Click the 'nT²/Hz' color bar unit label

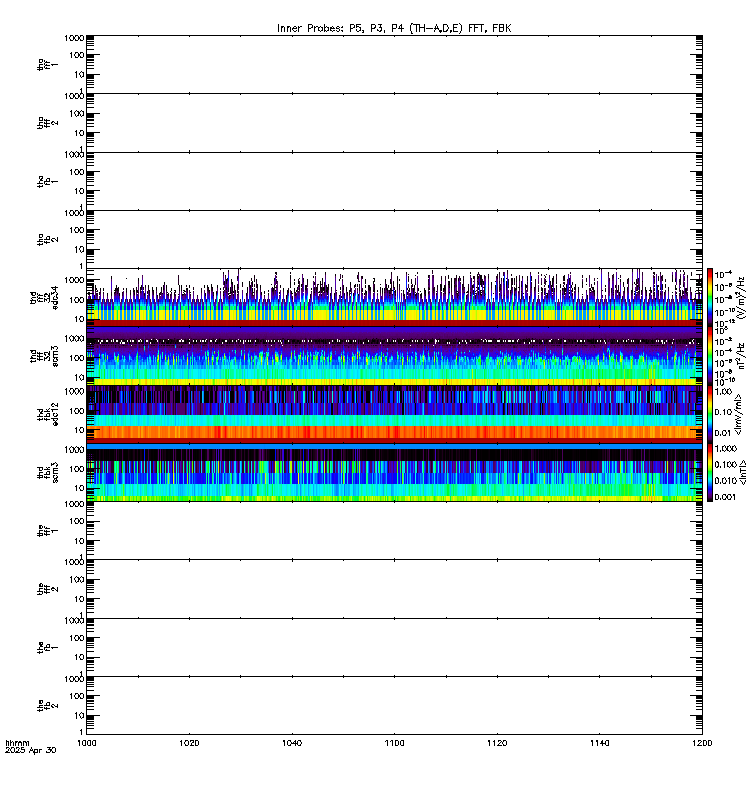(x=741, y=356)
